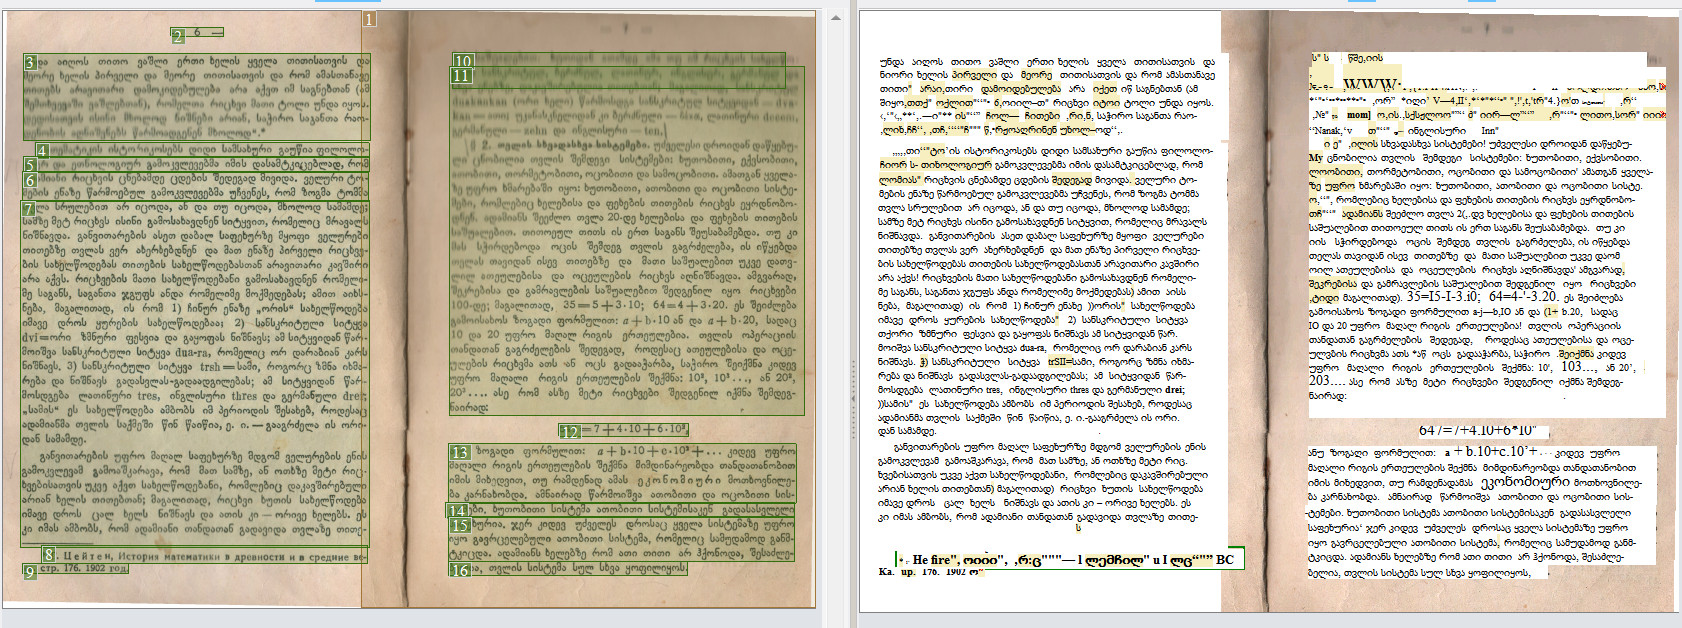
Task: Select area label 9 at page bottom
Action: tap(29, 572)
